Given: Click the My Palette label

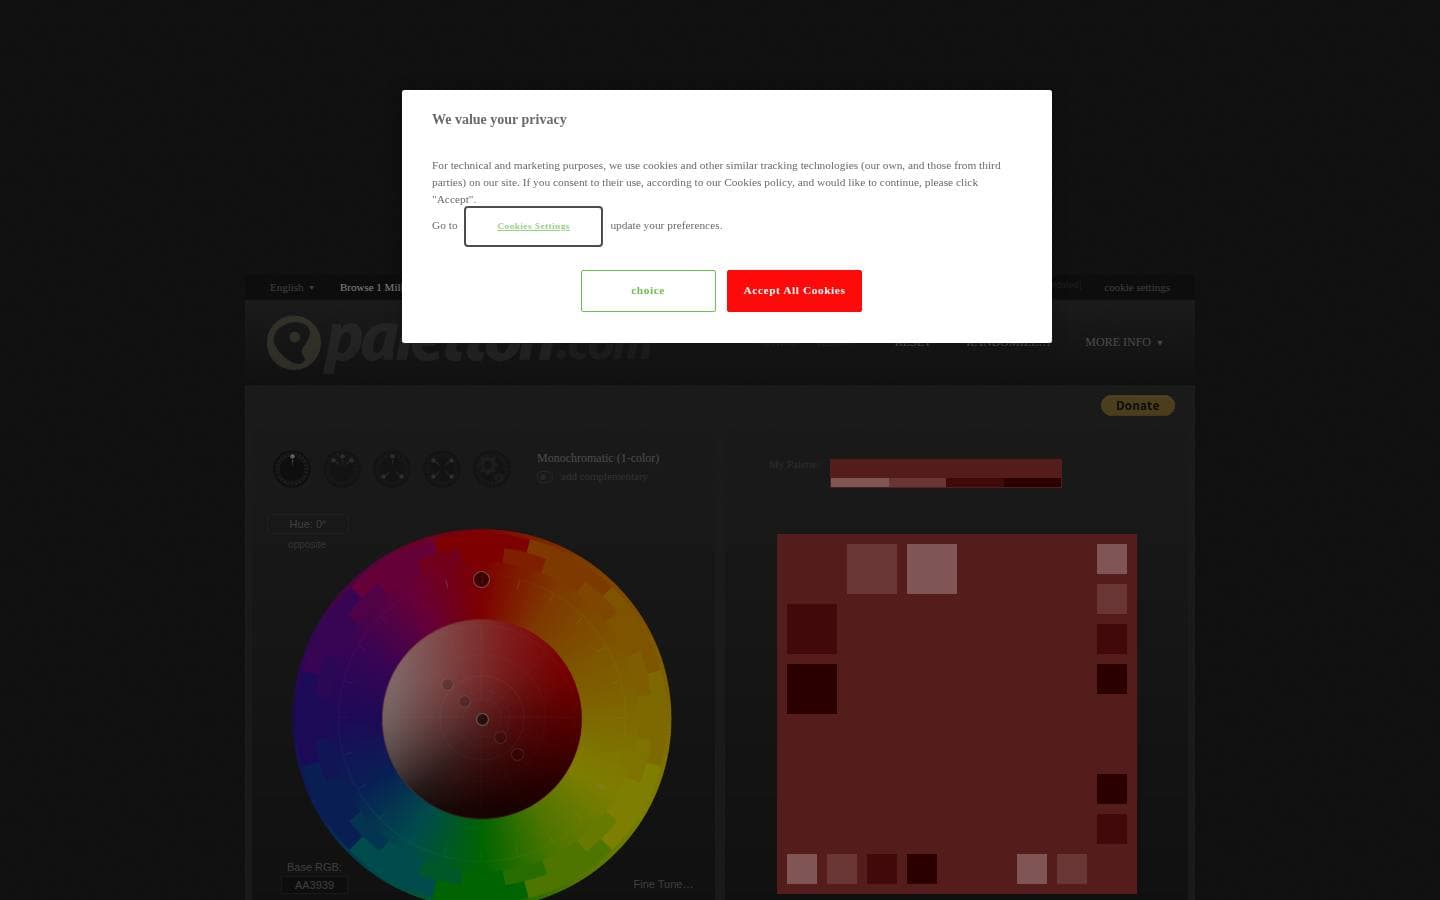Looking at the screenshot, I should (x=793, y=464).
